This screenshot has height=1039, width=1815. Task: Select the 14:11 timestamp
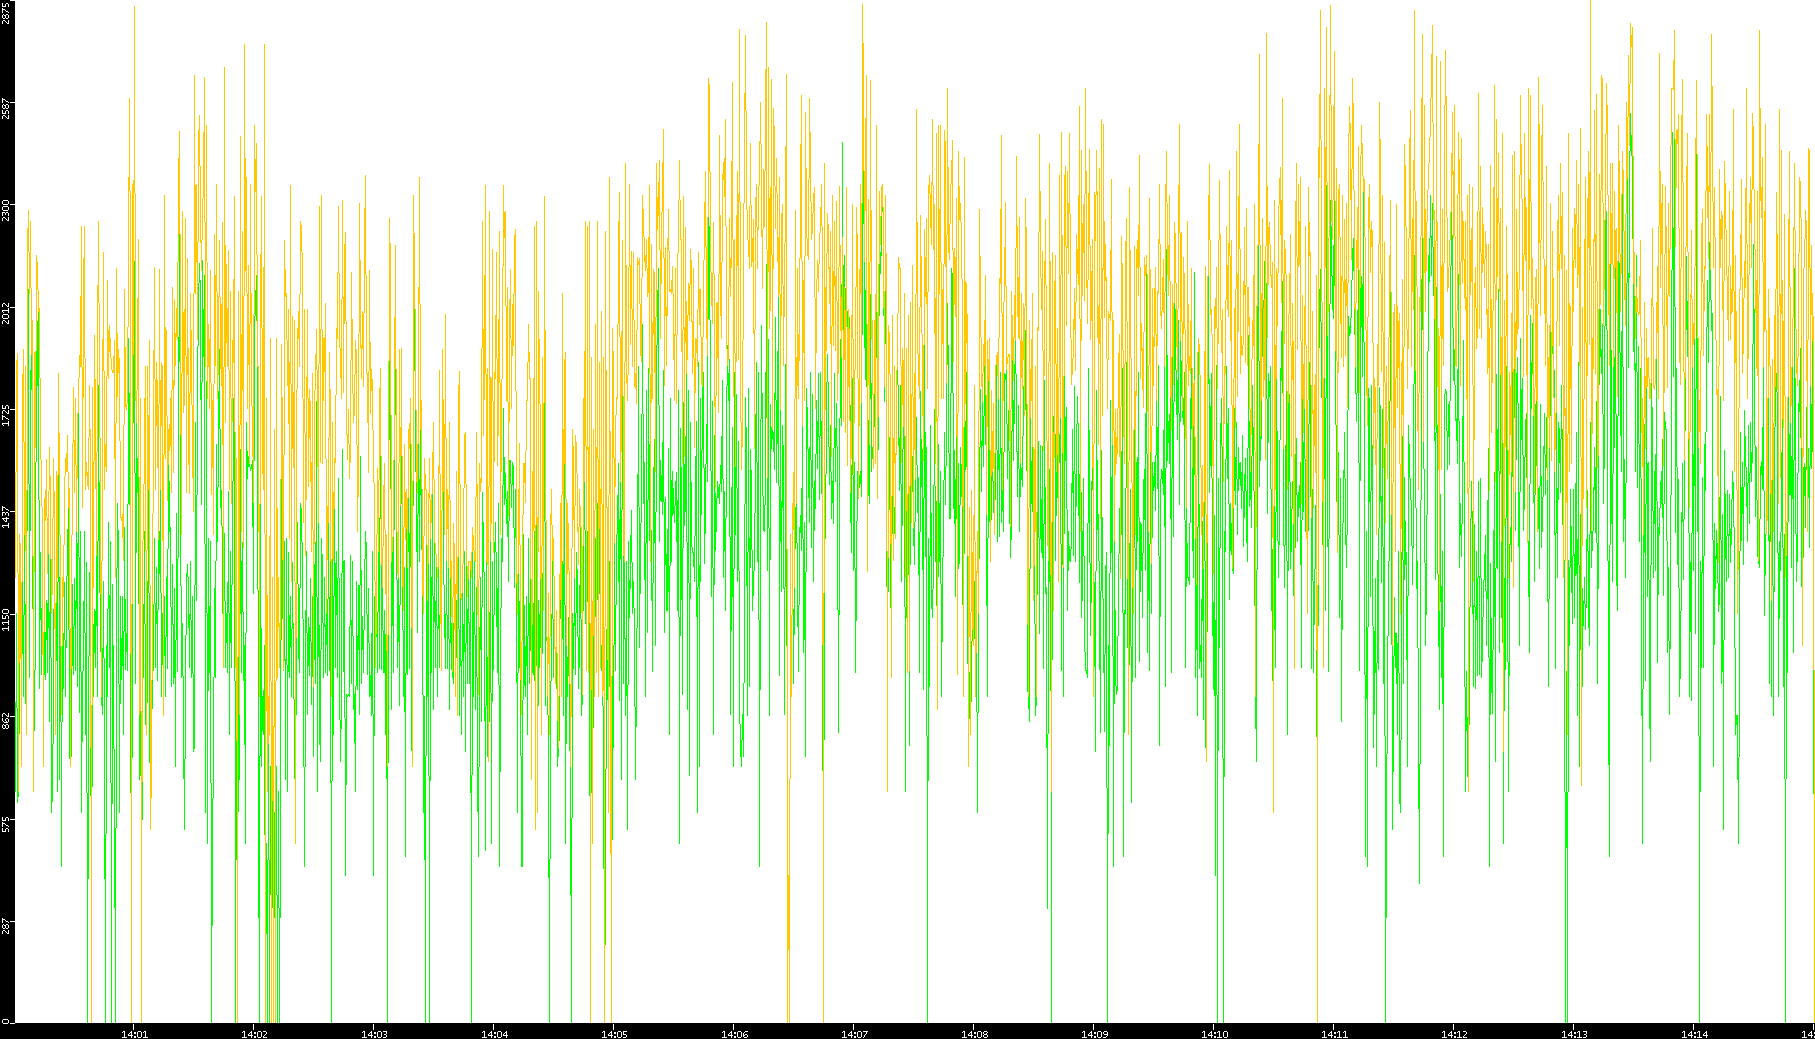(x=1334, y=1034)
